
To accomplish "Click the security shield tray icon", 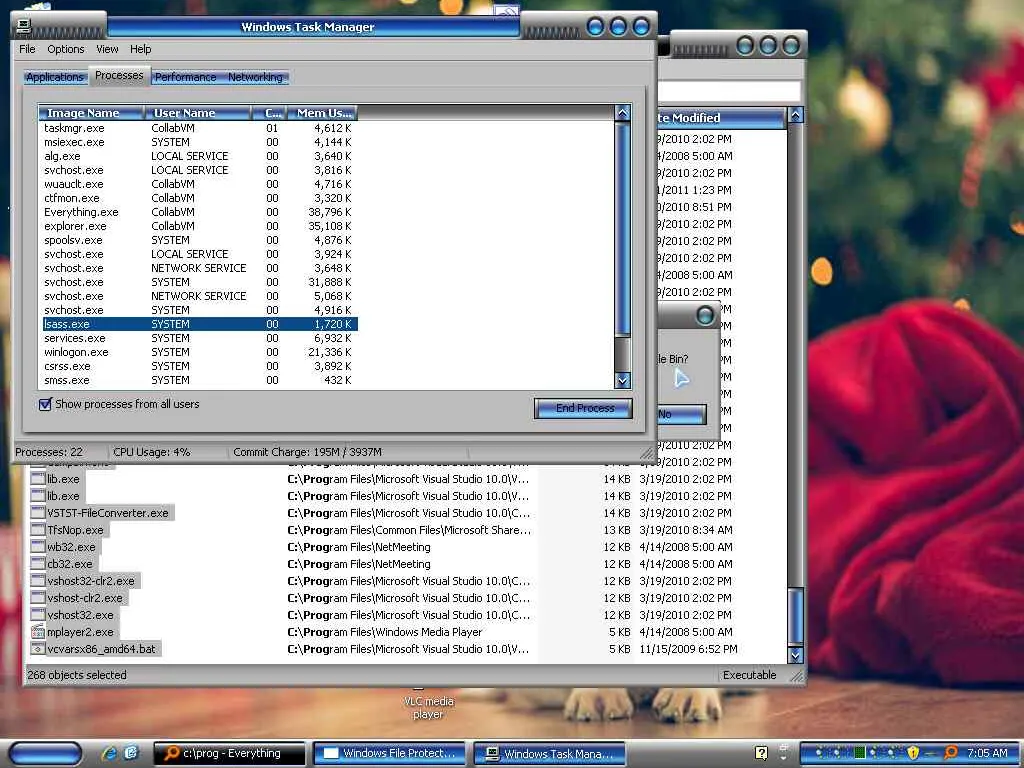I will click(x=913, y=753).
